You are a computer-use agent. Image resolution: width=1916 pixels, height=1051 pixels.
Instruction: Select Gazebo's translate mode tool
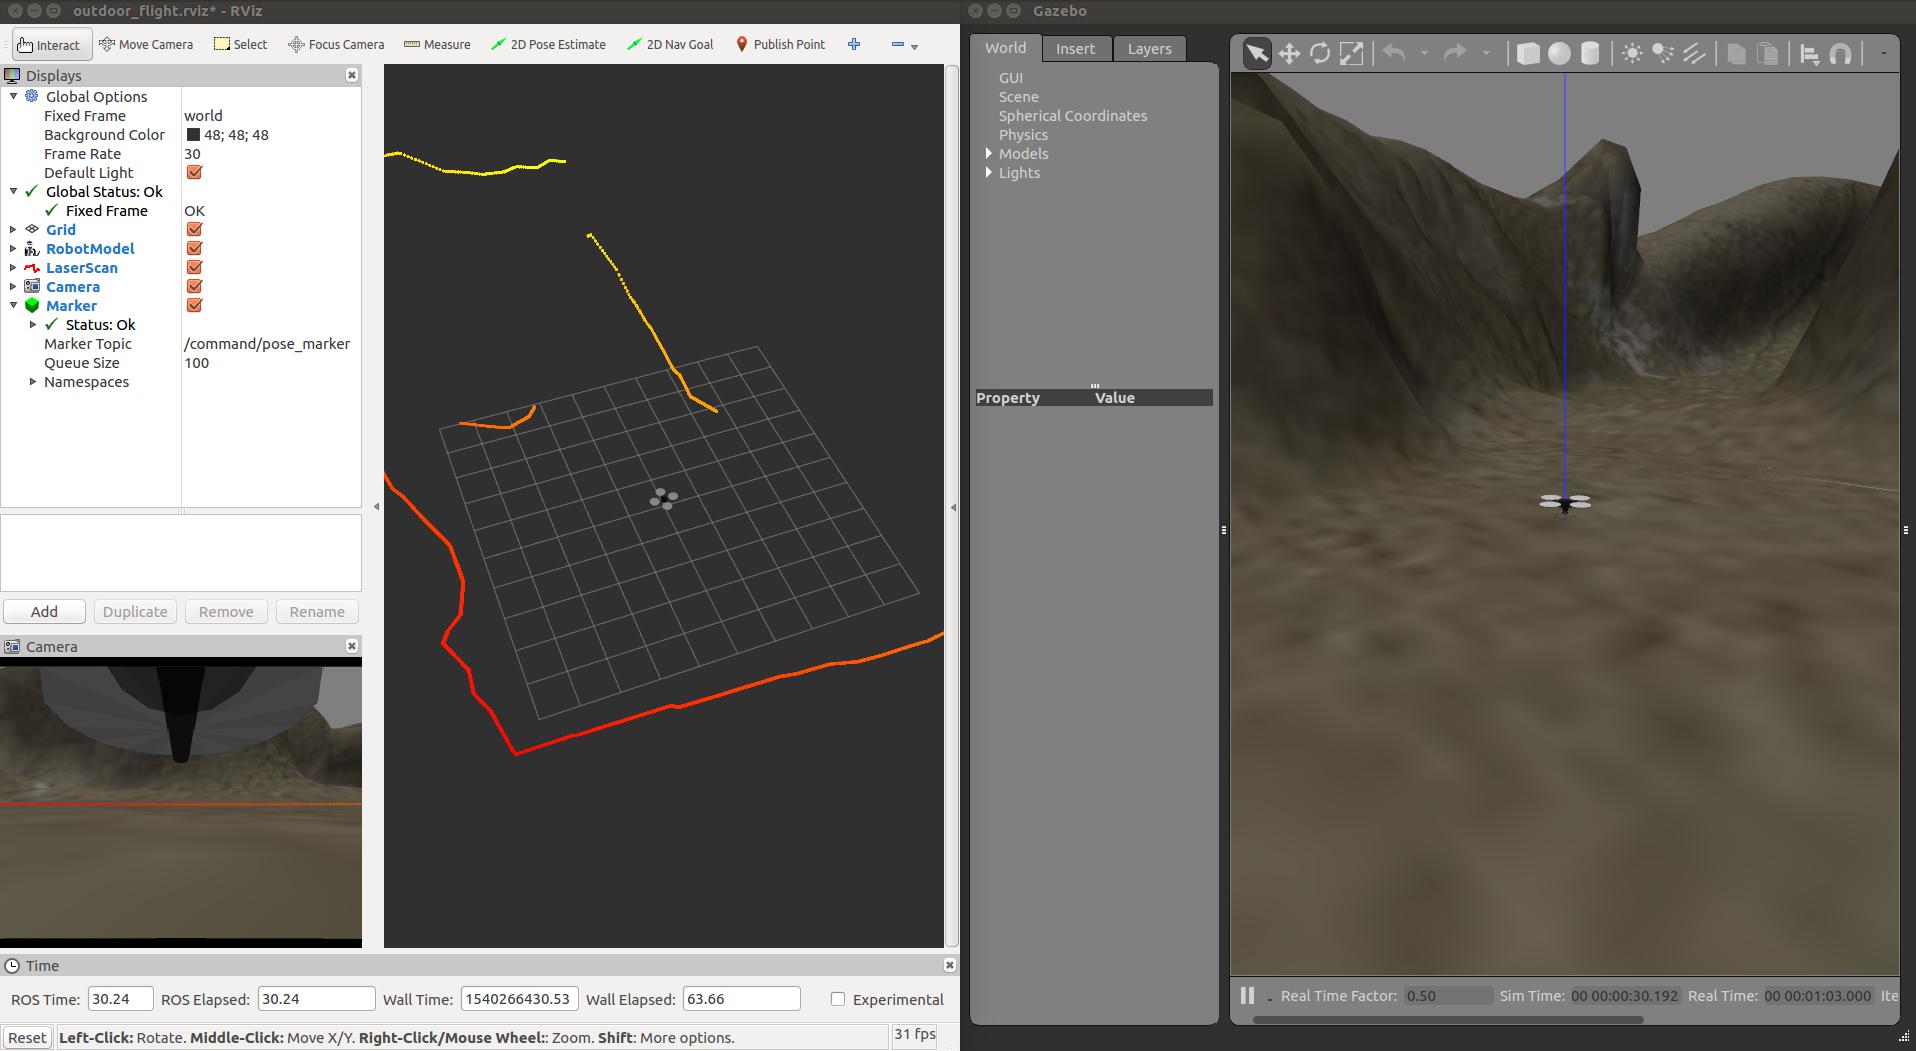pos(1289,53)
